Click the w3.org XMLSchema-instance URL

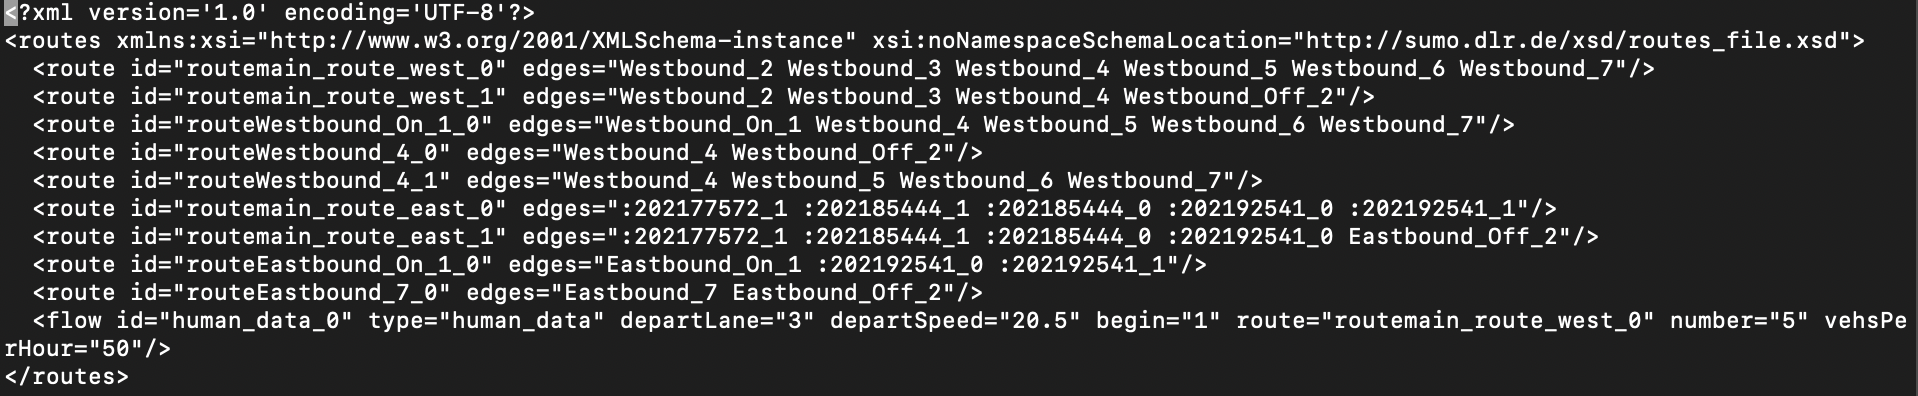click(x=557, y=41)
